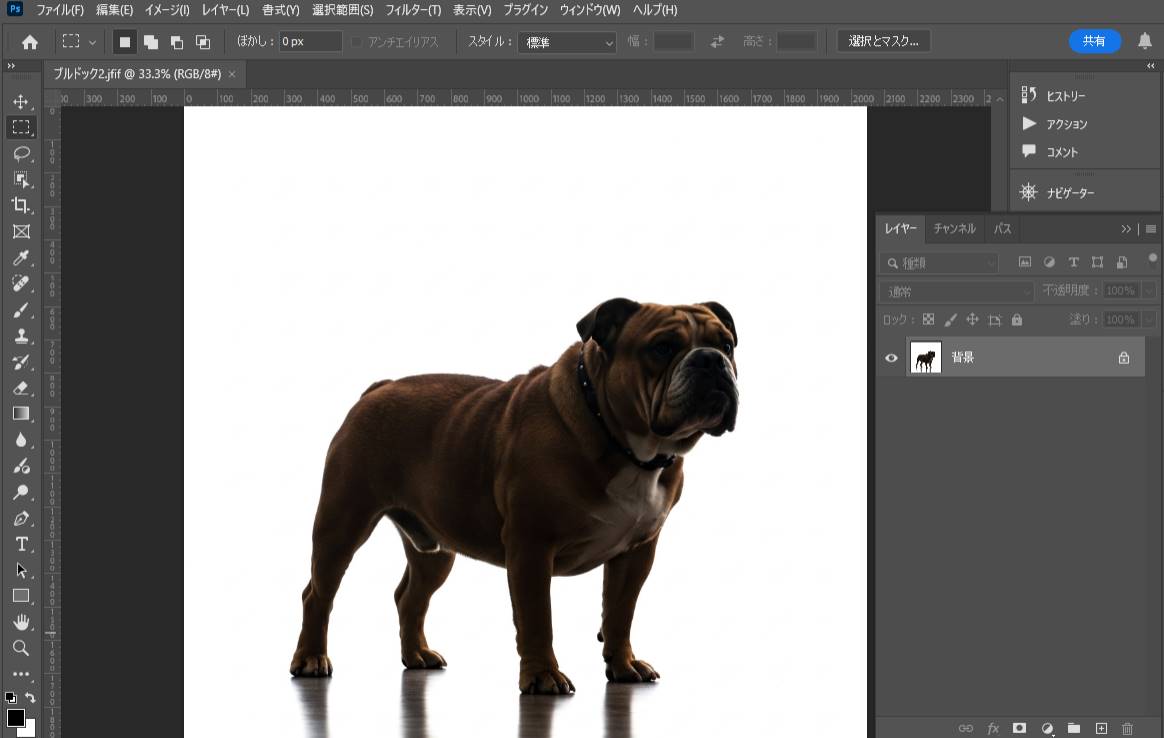Select the Blur tool
This screenshot has height=738, width=1164.
(x=21, y=440)
